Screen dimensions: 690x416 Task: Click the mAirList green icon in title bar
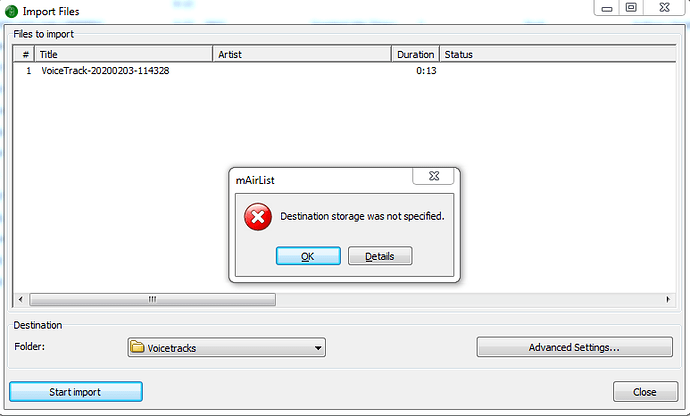tap(11, 11)
